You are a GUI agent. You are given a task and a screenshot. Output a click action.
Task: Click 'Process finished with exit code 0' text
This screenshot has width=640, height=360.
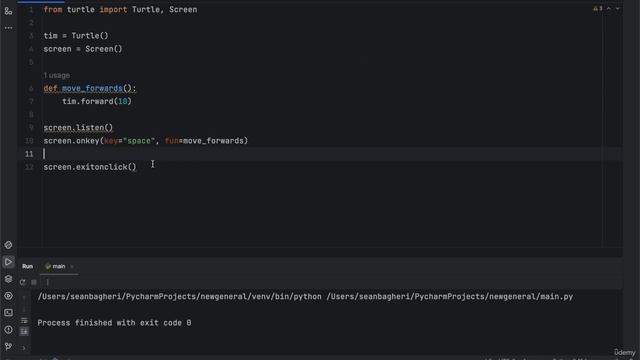114,323
